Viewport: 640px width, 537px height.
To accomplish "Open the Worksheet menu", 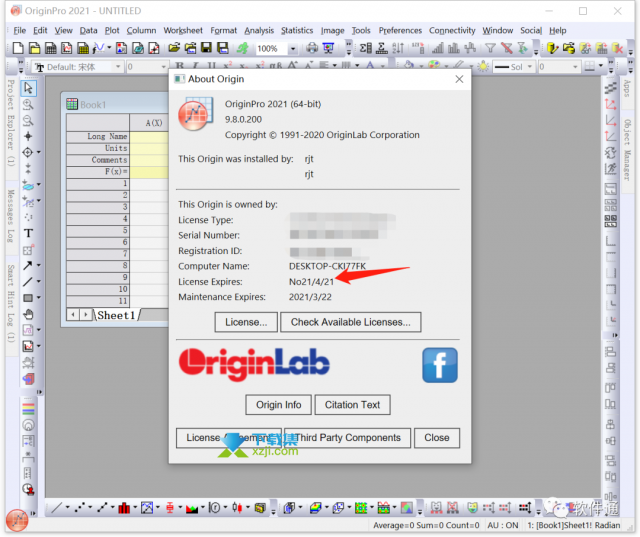I will pyautogui.click(x=183, y=31).
